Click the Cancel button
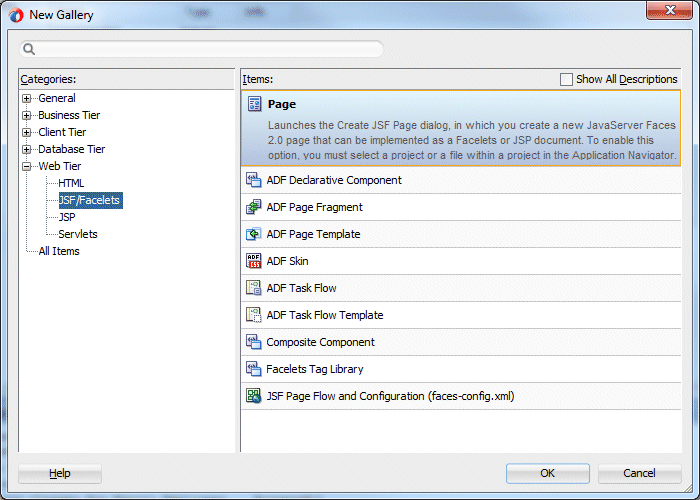 639,473
